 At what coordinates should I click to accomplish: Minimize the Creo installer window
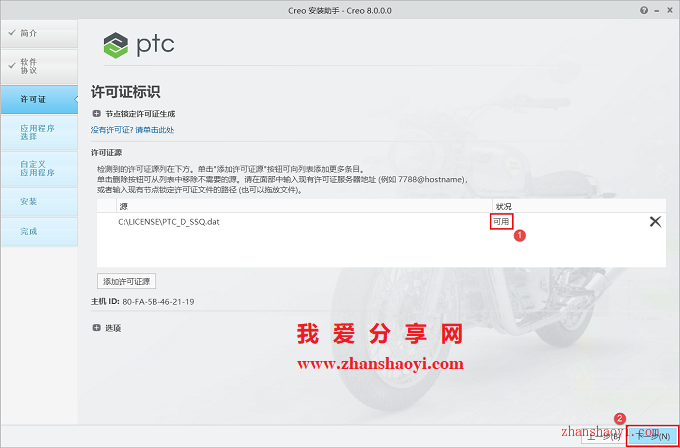click(657, 10)
